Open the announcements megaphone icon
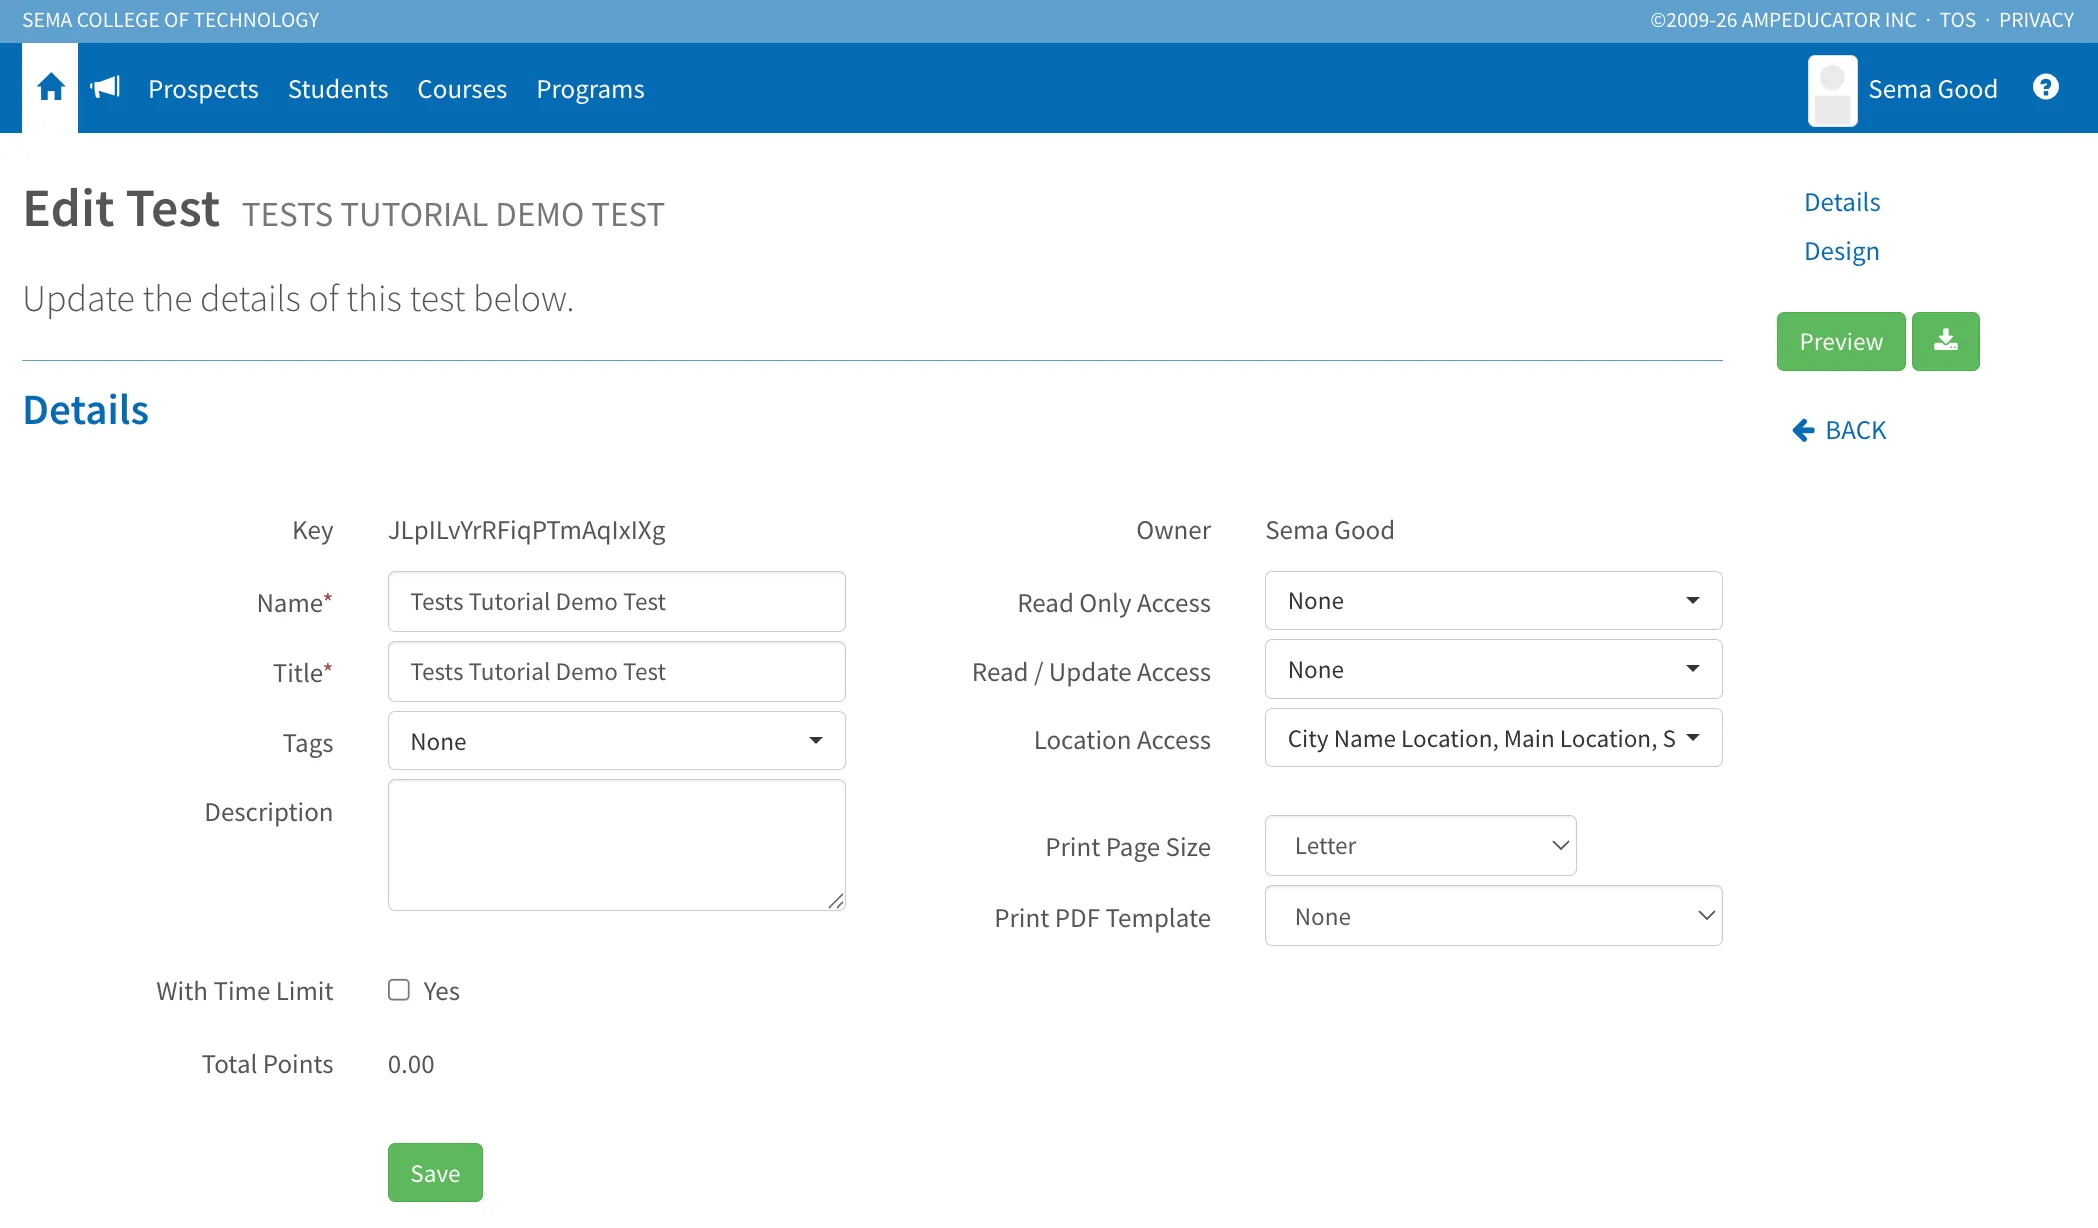The height and width of the screenshot is (1228, 2098). [105, 88]
